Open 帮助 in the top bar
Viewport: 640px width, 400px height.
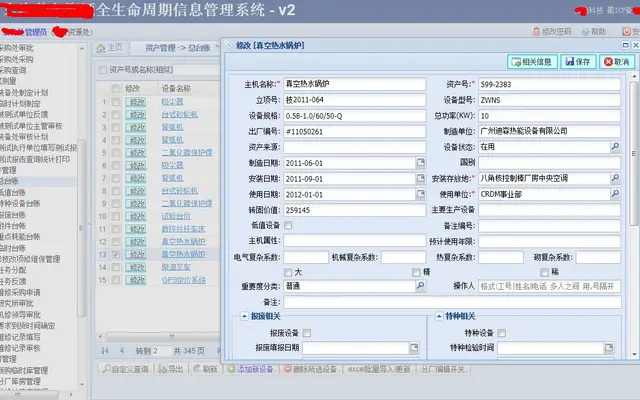[594, 31]
